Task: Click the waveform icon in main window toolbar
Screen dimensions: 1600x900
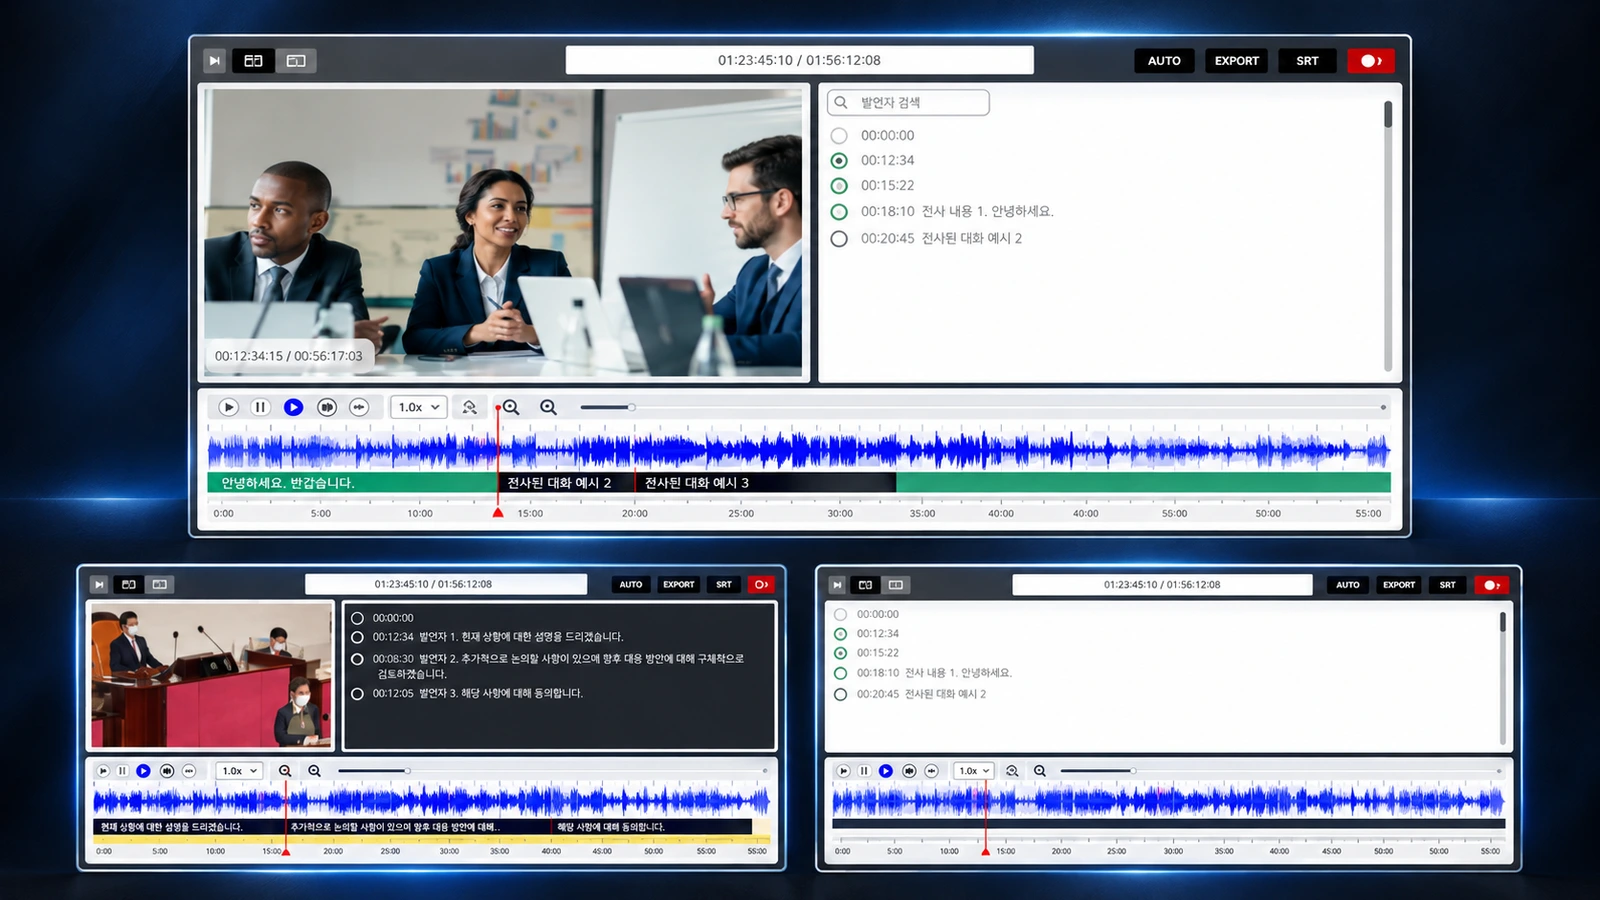Action: click(x=359, y=407)
